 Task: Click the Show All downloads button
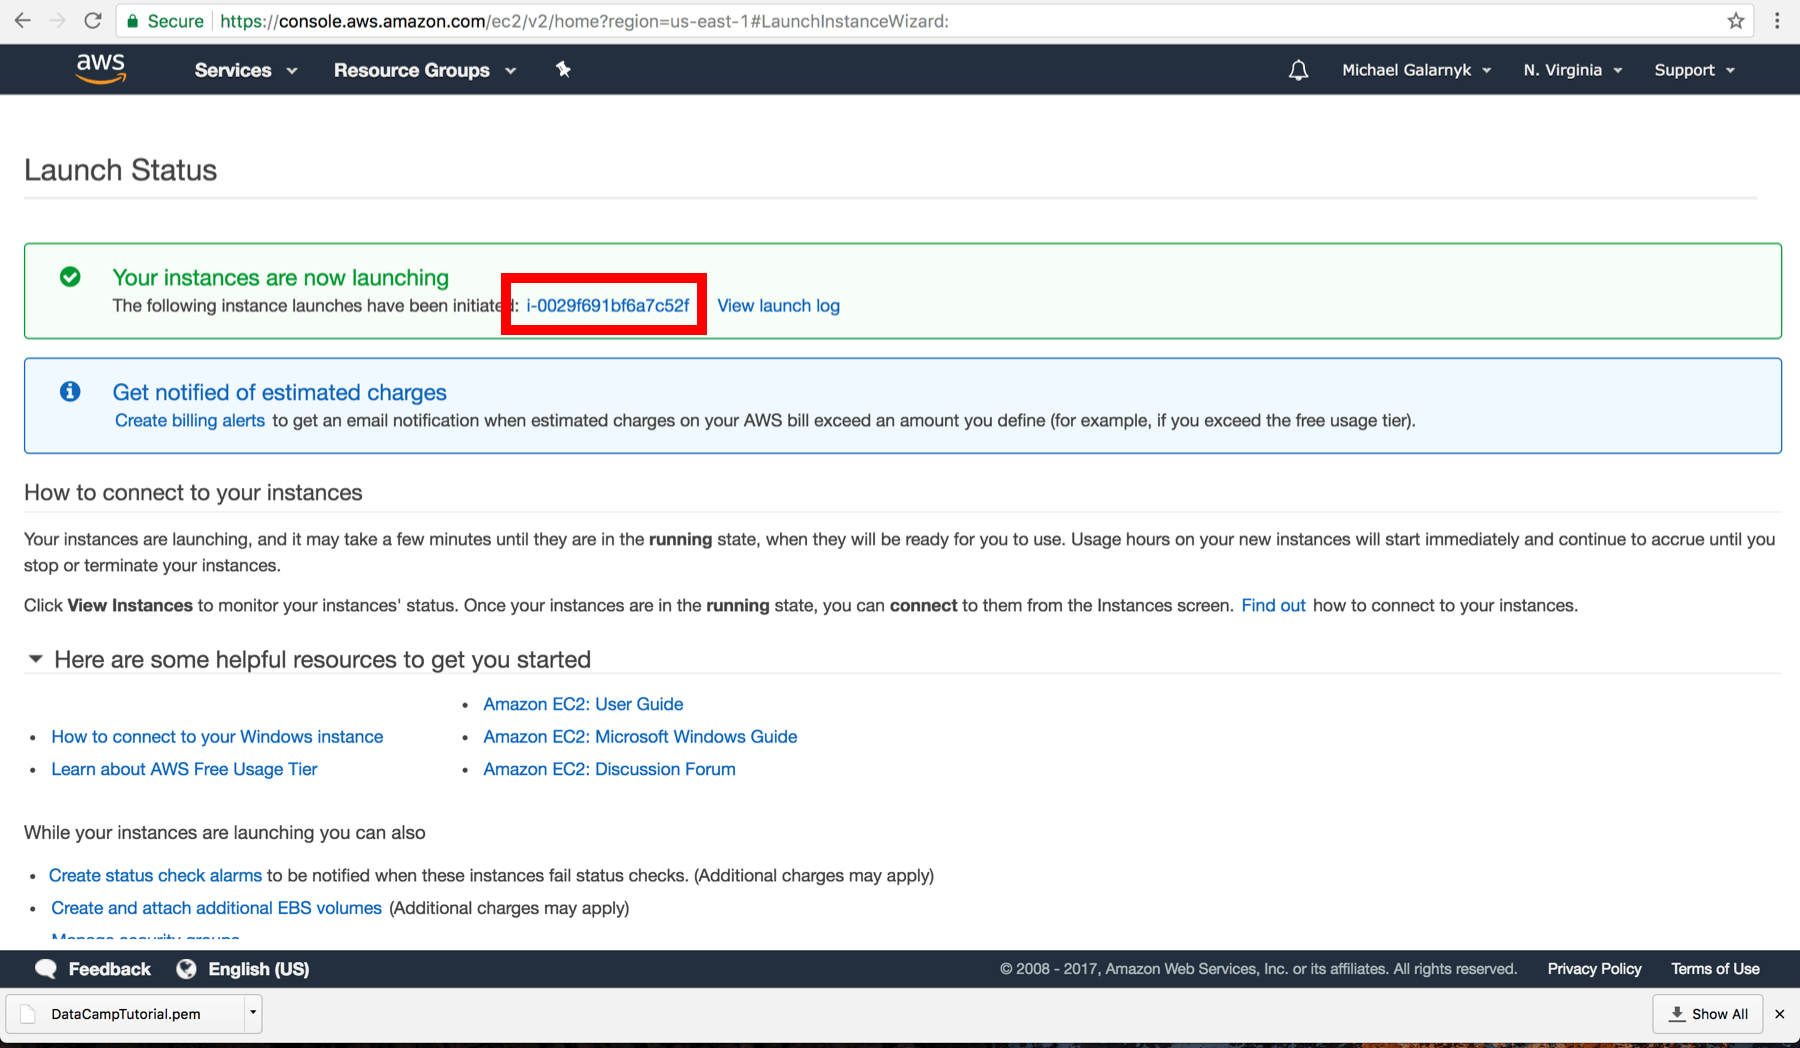tap(1707, 1013)
